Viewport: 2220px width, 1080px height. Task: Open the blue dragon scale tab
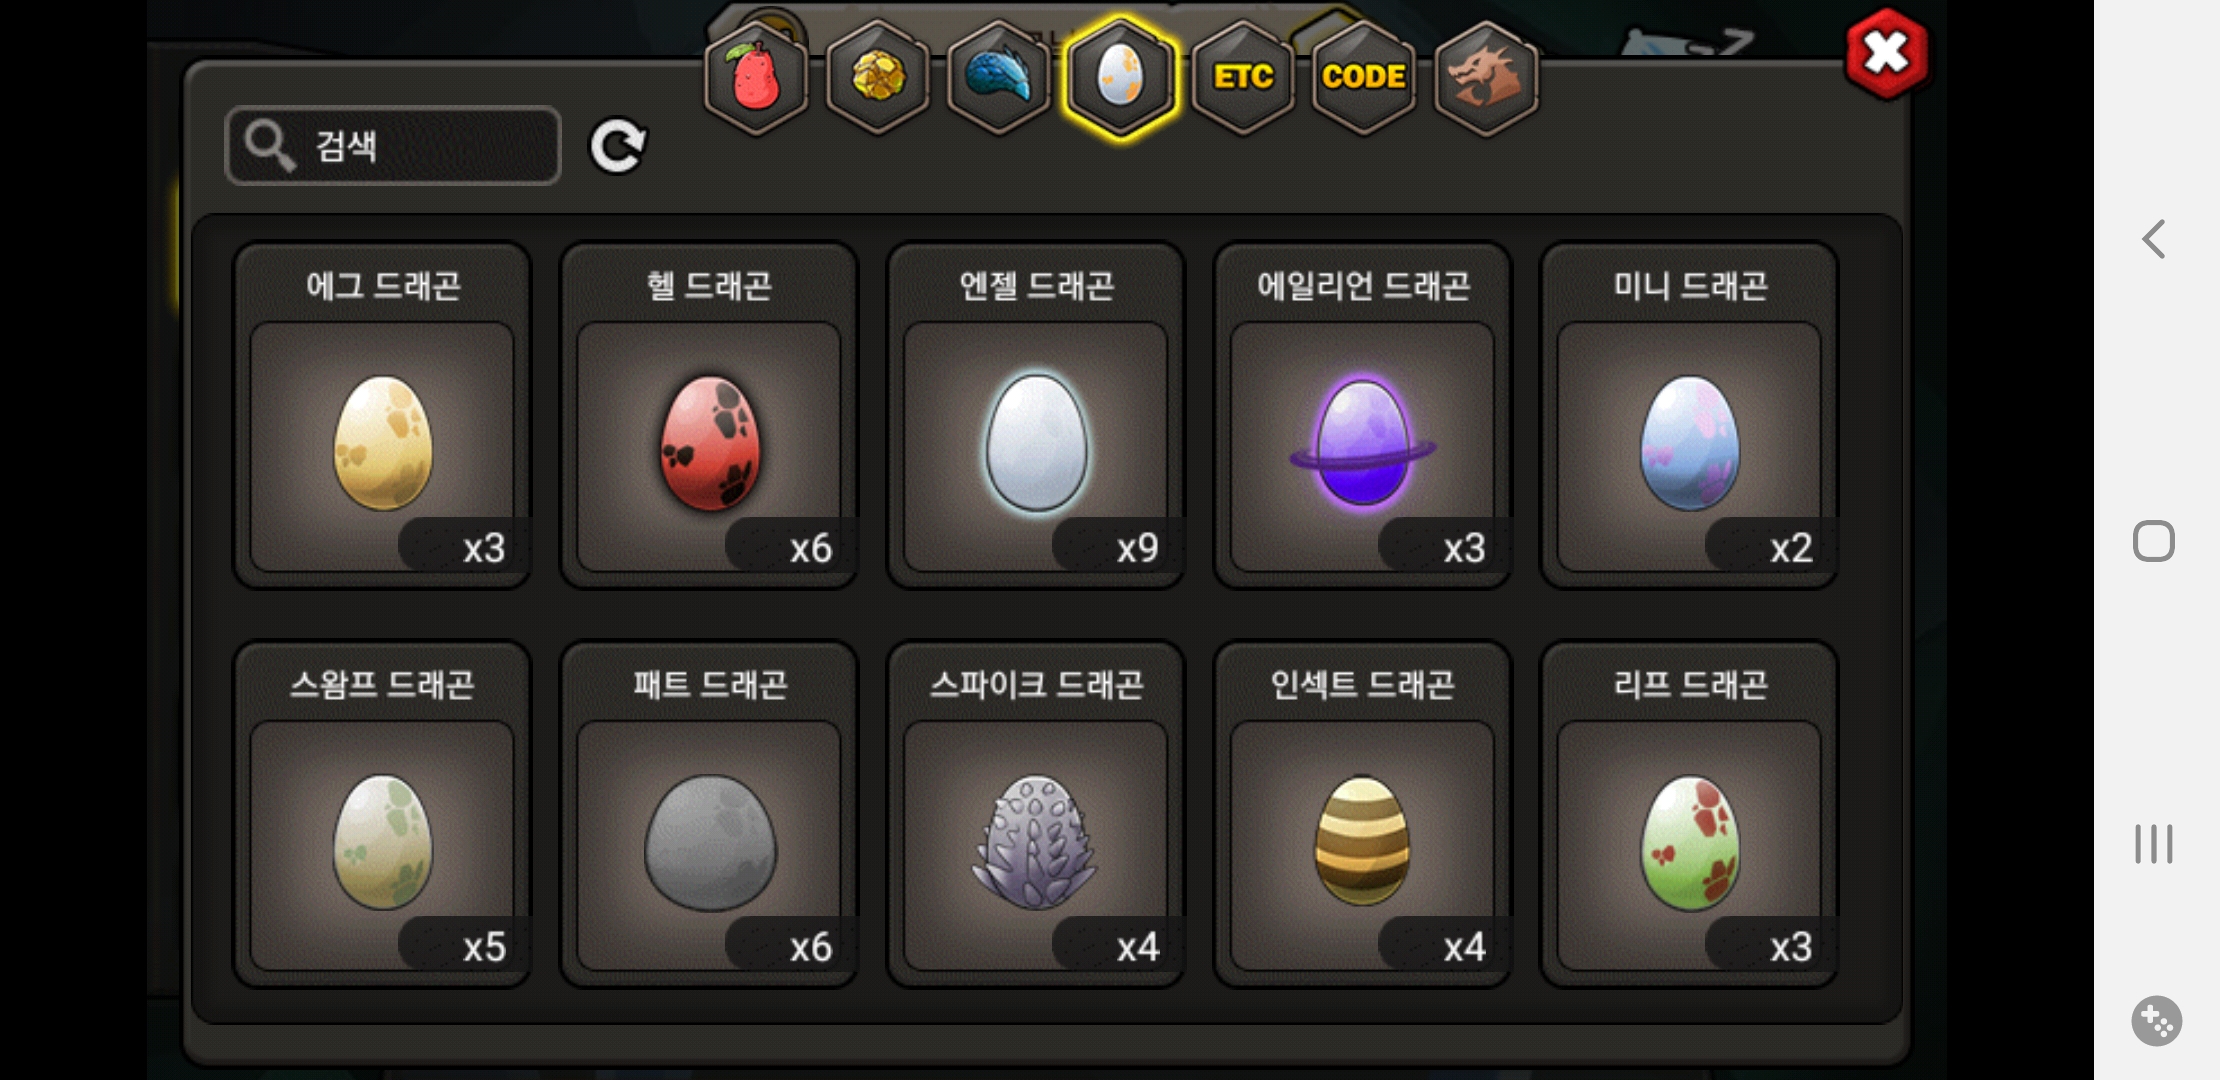tap(998, 78)
